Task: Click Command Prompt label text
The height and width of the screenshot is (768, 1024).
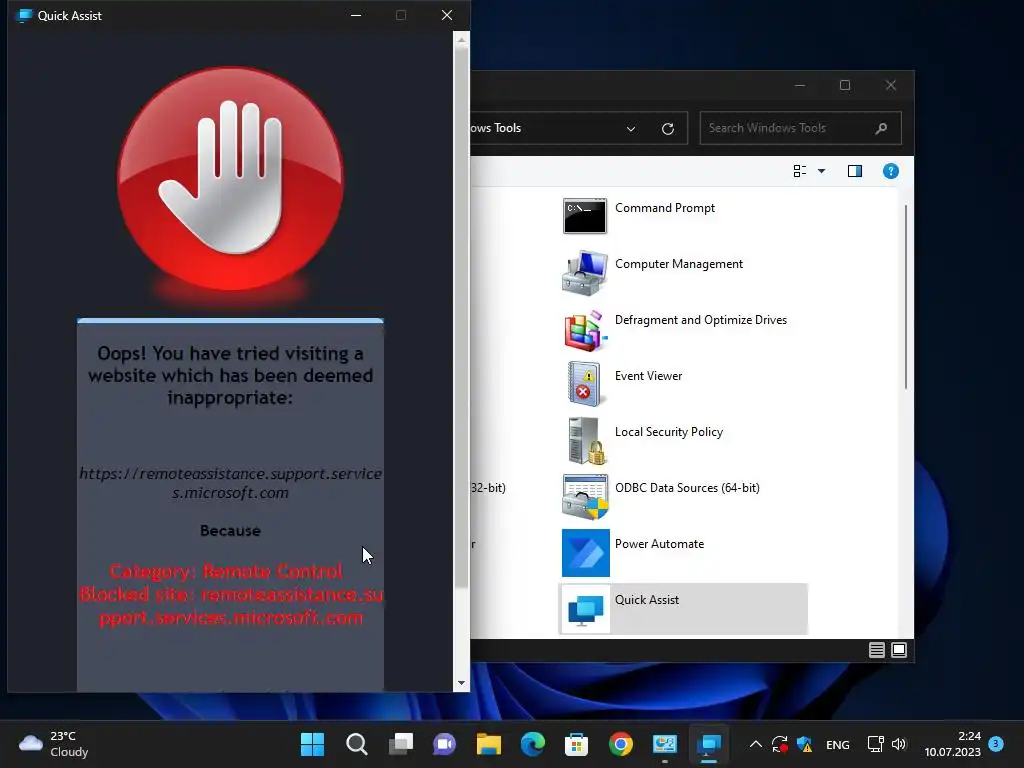Action: click(665, 208)
